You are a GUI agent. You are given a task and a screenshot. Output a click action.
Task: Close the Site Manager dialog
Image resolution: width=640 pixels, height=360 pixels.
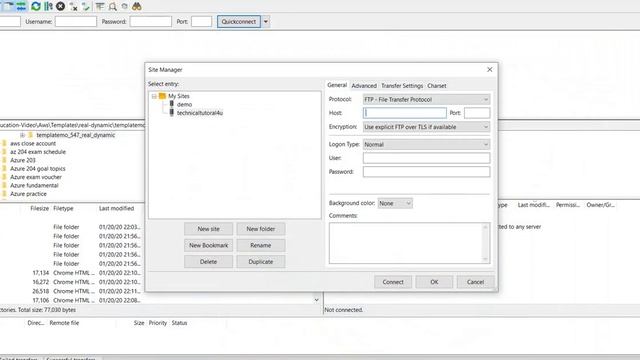click(x=490, y=70)
